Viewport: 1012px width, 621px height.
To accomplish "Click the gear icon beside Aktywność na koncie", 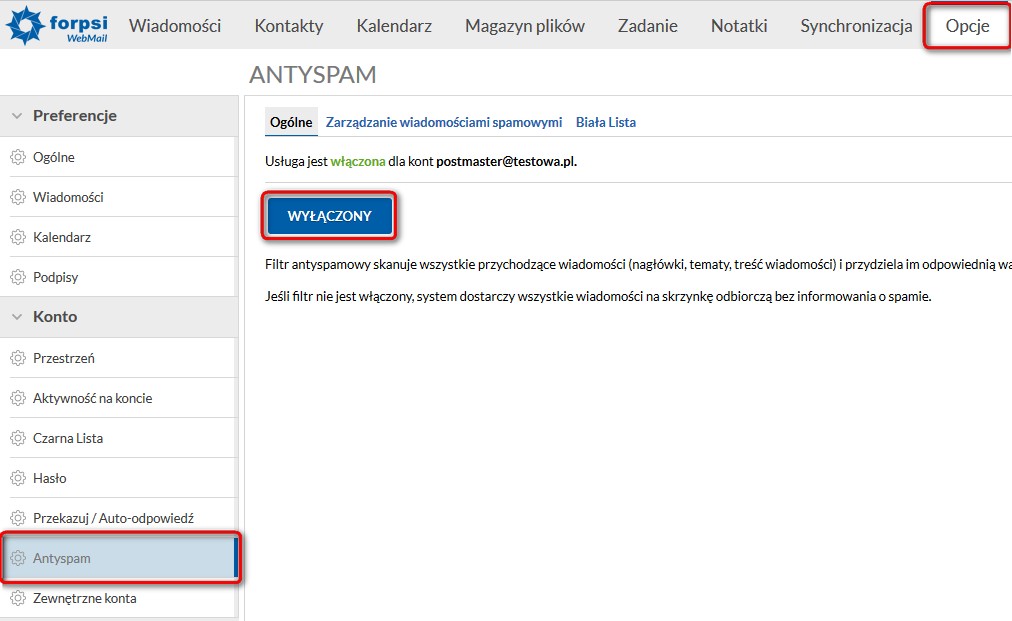I will click(18, 398).
